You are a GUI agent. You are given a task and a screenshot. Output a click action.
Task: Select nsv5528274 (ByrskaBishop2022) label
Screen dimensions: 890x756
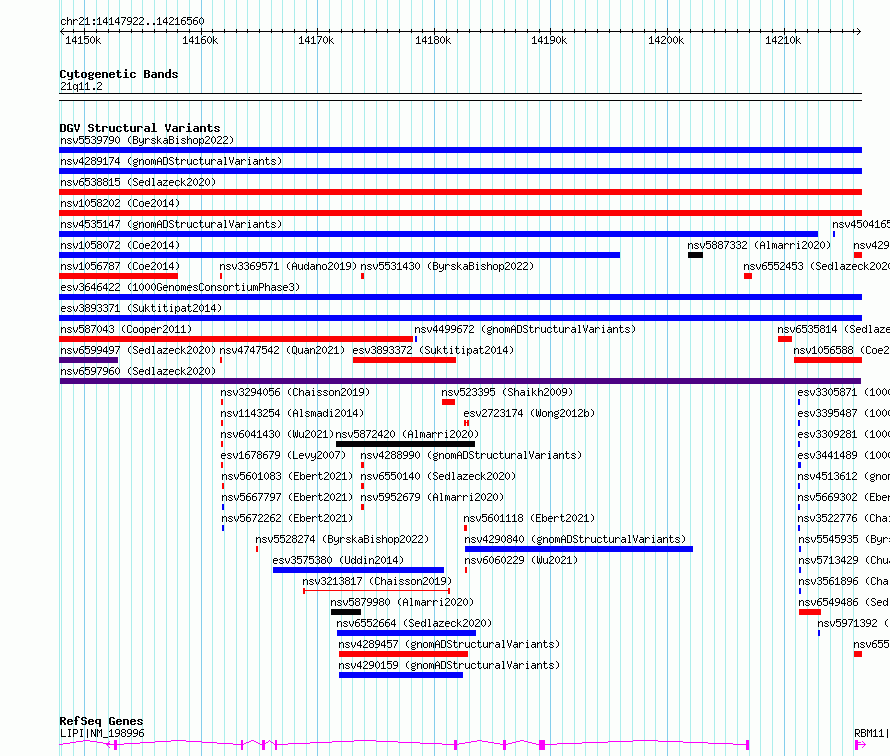click(342, 539)
